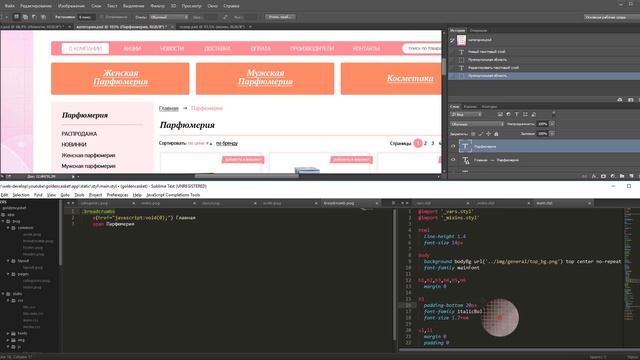The height and width of the screenshot is (360, 640).
Task: Open breadcrumb.pug file in Sublime sidebar
Action: [38, 241]
